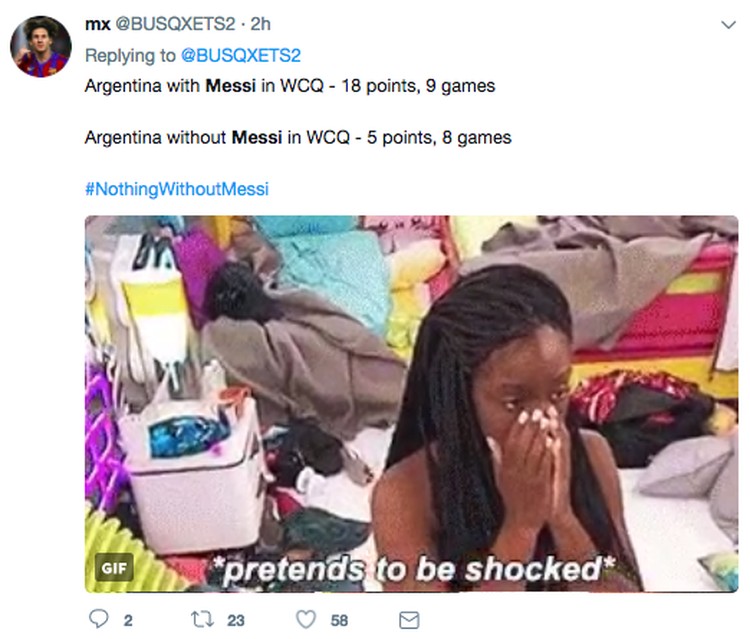Follow the @BUSQXETS2 replying-to mention link
This screenshot has width=750, height=639.
tap(241, 55)
